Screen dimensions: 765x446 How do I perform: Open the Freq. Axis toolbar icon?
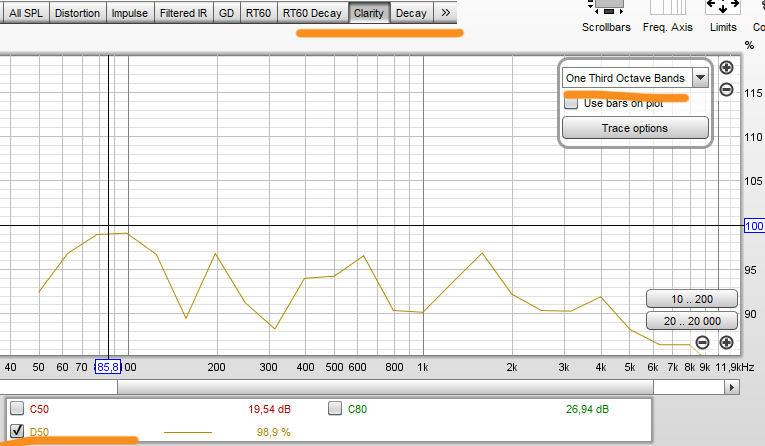667,16
